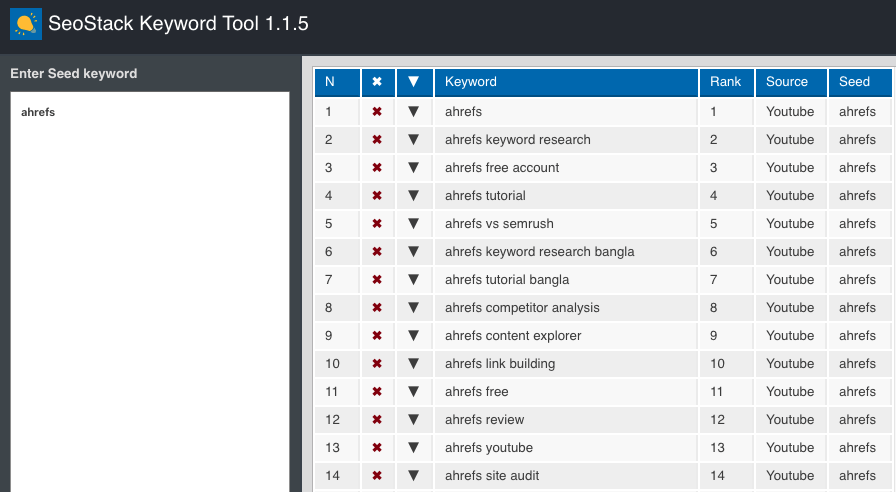The height and width of the screenshot is (492, 896).
Task: Click the SeoStack lightbulb logo icon
Action: (x=26, y=24)
